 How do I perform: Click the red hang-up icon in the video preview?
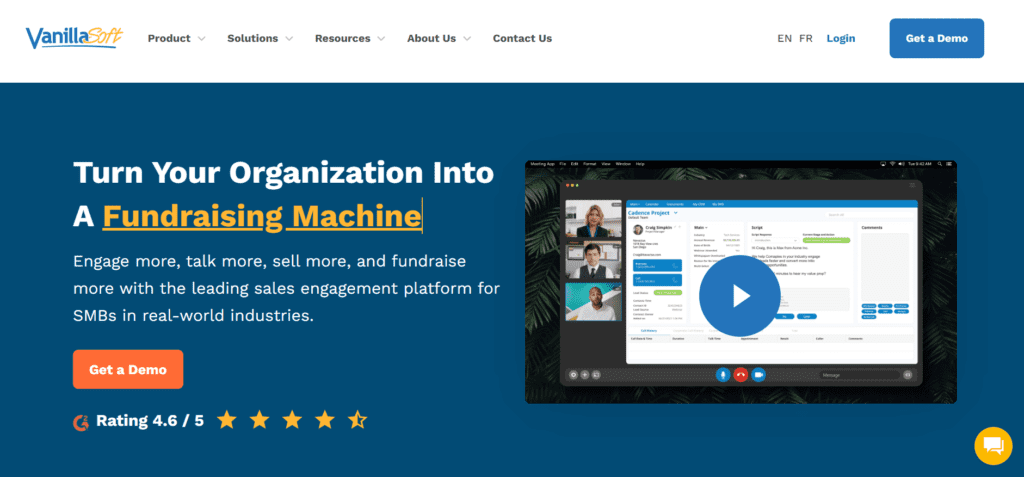[741, 374]
